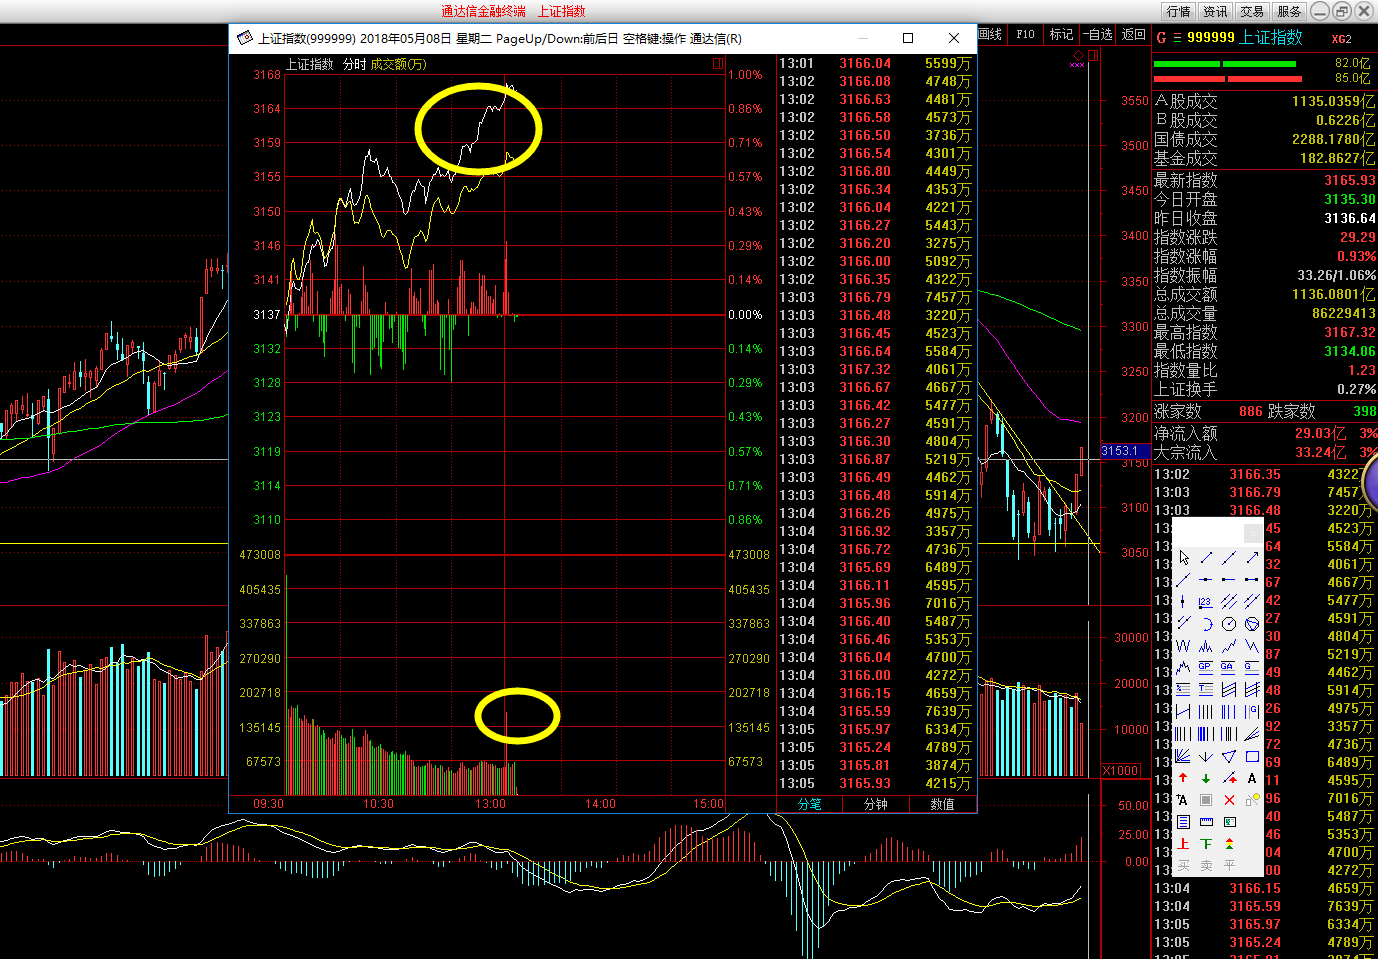Switch to the 数值 tab

pyautogui.click(x=942, y=804)
